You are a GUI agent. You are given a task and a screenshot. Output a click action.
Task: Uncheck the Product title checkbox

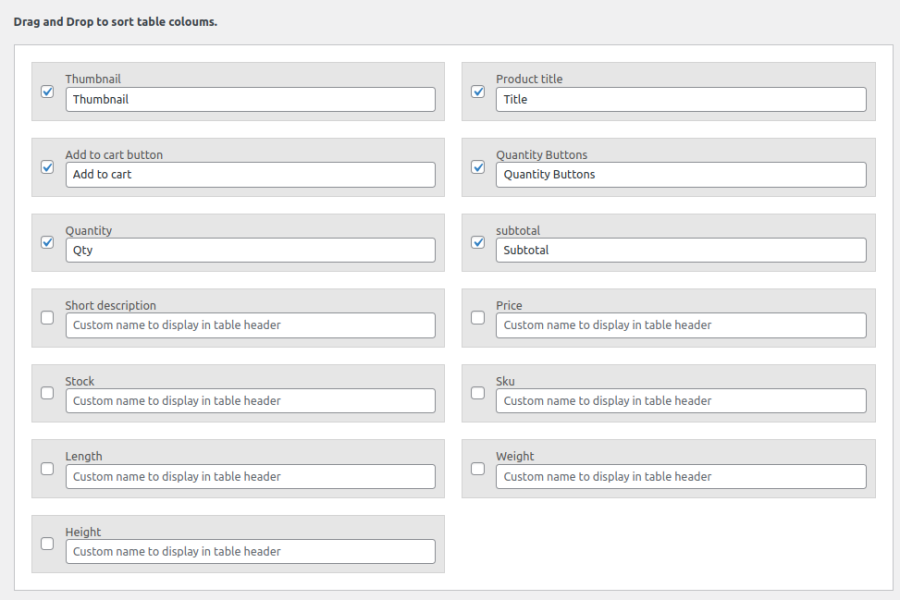[478, 92]
